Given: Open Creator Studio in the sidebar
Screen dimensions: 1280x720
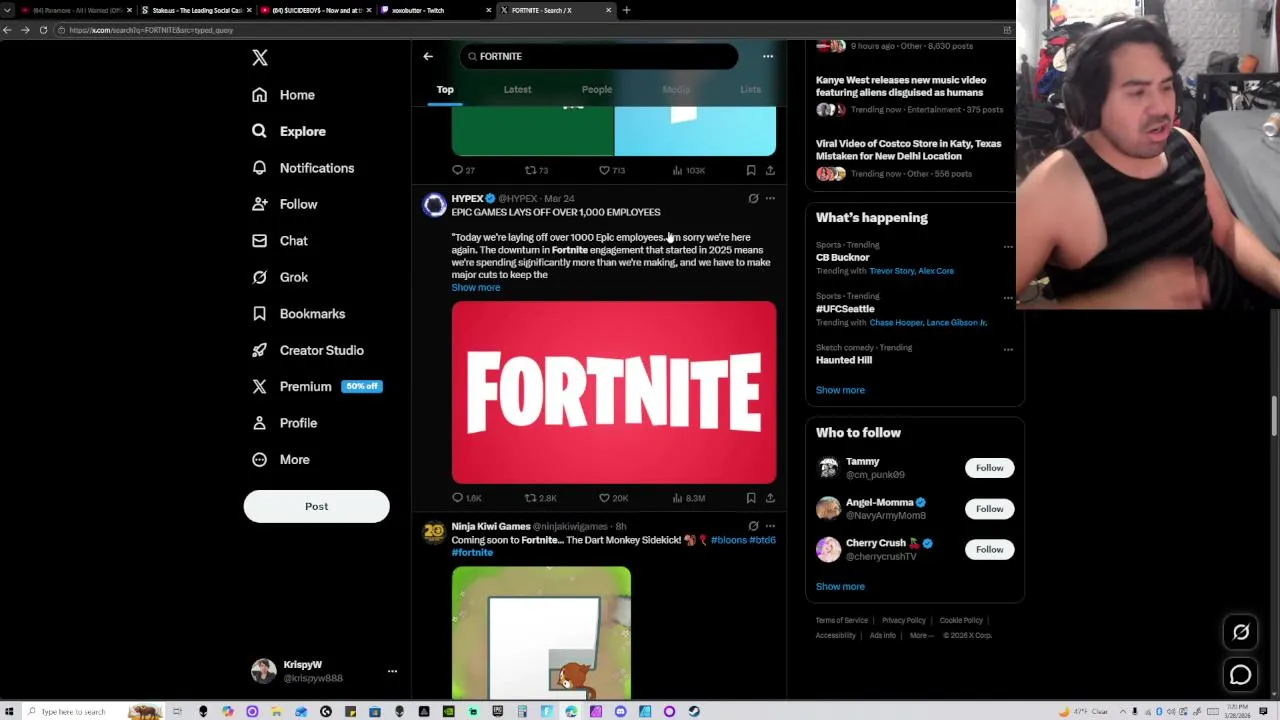Looking at the screenshot, I should [x=307, y=350].
